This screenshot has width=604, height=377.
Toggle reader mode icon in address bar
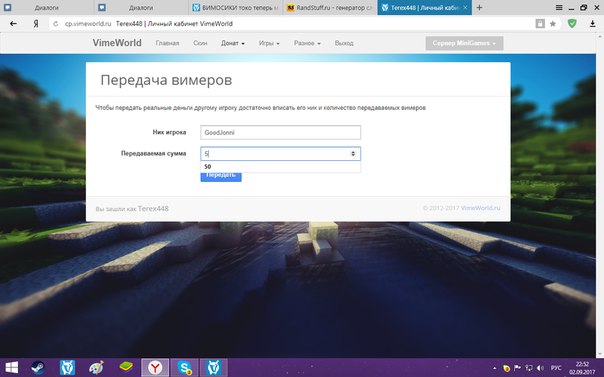click(x=540, y=24)
